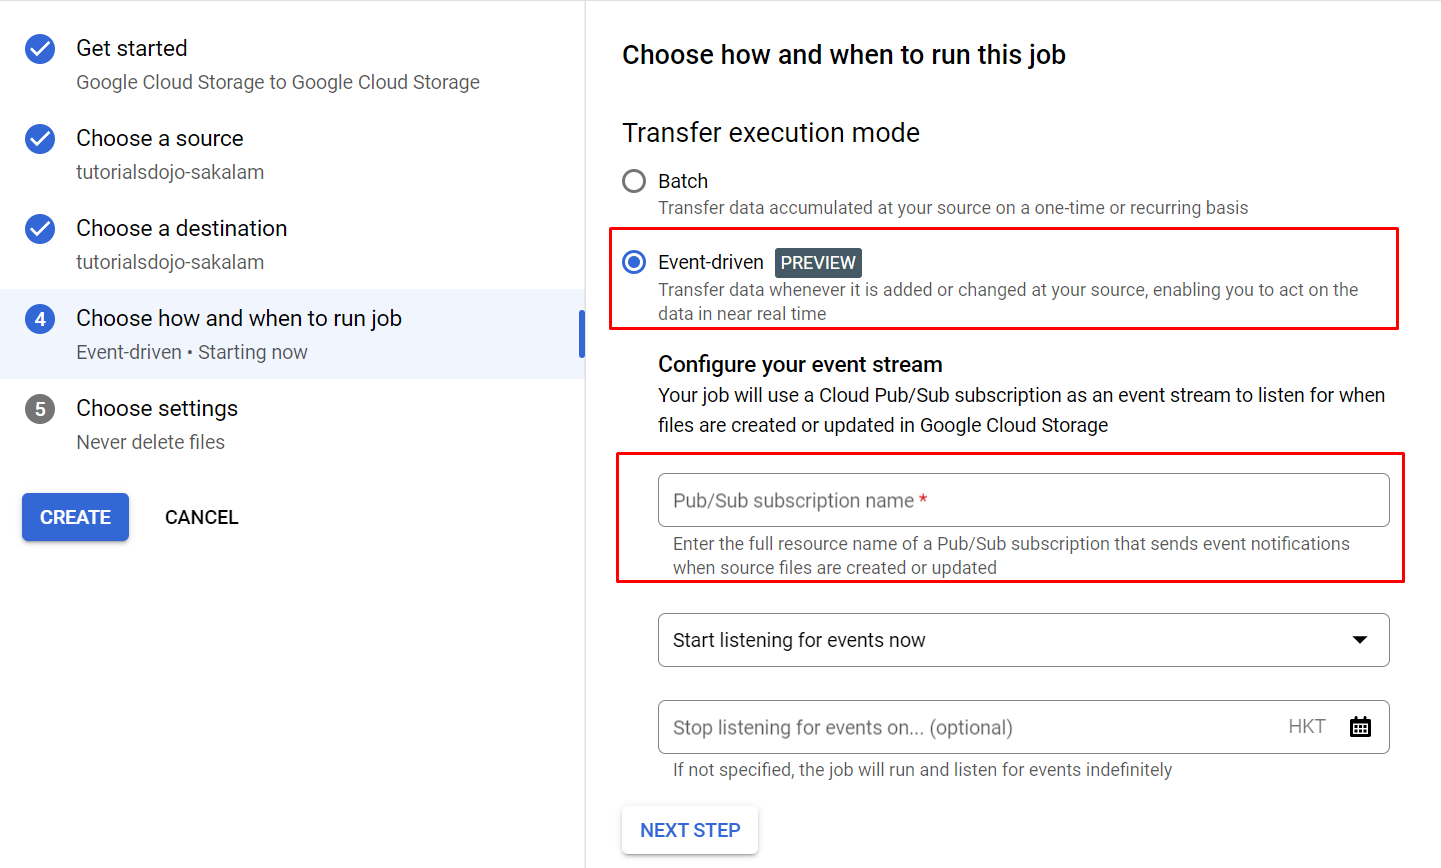Image resolution: width=1441 pixels, height=868 pixels.
Task: Click the Get started checkmark icon
Action: click(40, 49)
